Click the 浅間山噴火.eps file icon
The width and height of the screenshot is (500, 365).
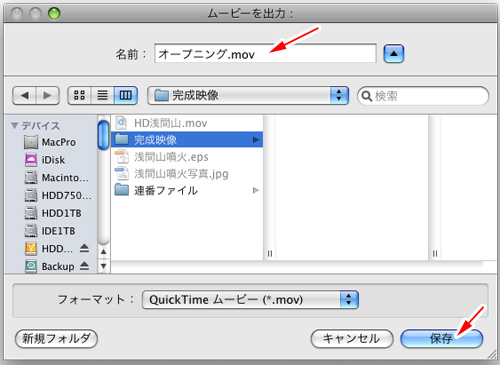[x=122, y=157]
